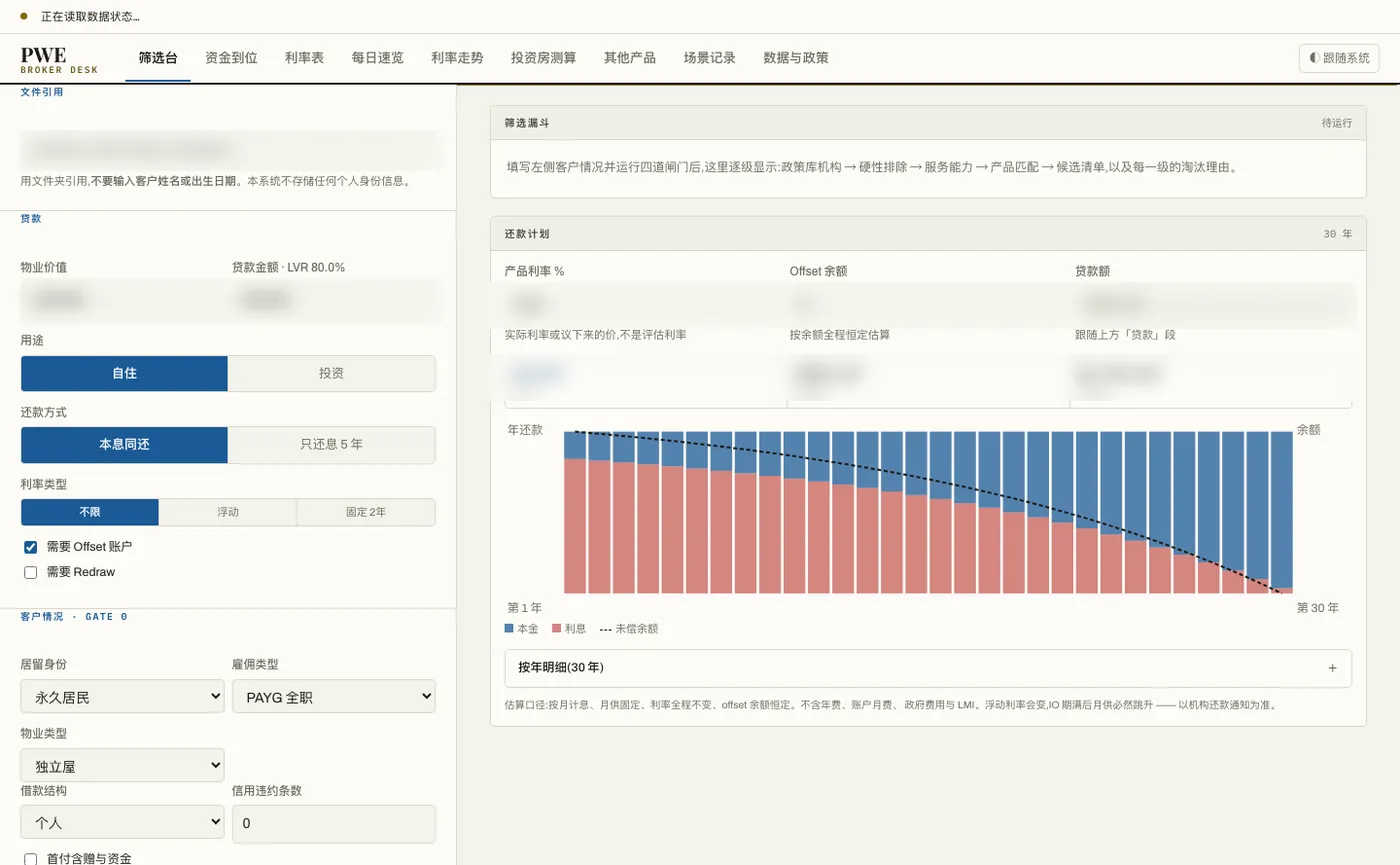The image size is (1400, 865).
Task: Click the 还款计划 panel header
Action: click(928, 234)
